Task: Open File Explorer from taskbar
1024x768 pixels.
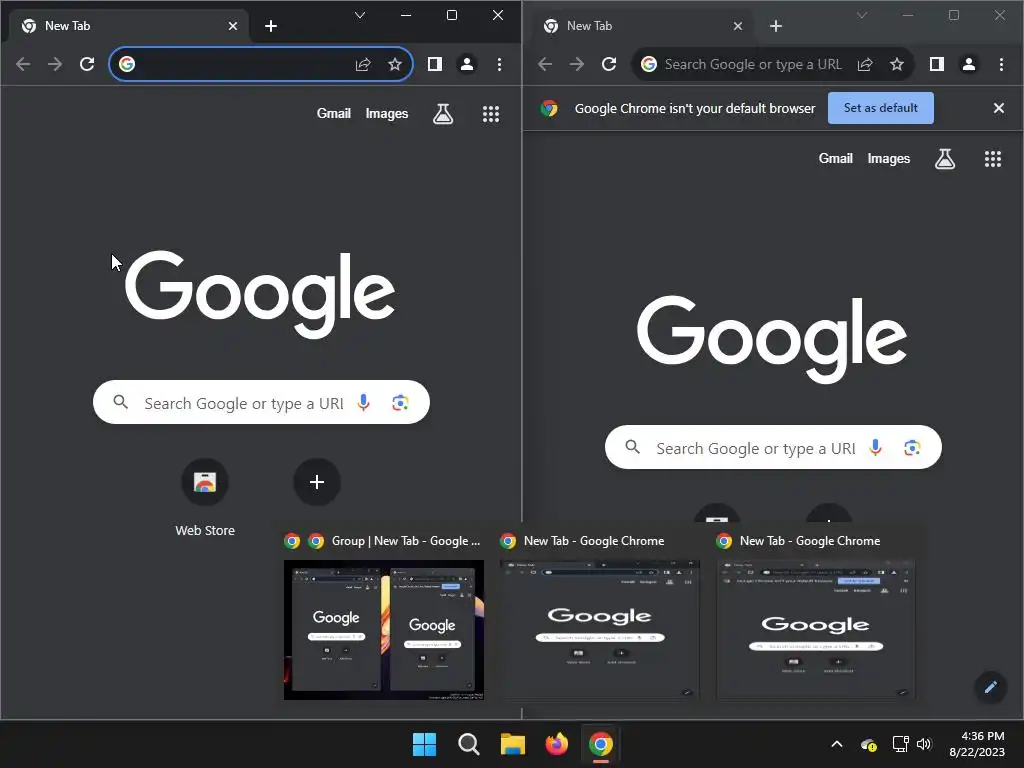Action: click(513, 744)
